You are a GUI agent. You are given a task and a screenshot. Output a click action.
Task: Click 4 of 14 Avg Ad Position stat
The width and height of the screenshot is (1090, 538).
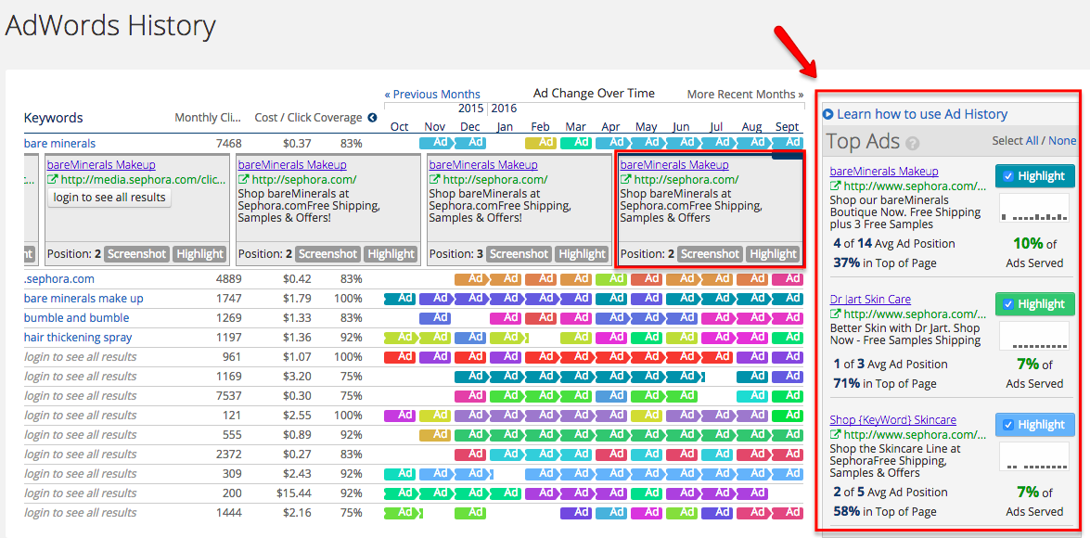pyautogui.click(x=893, y=243)
